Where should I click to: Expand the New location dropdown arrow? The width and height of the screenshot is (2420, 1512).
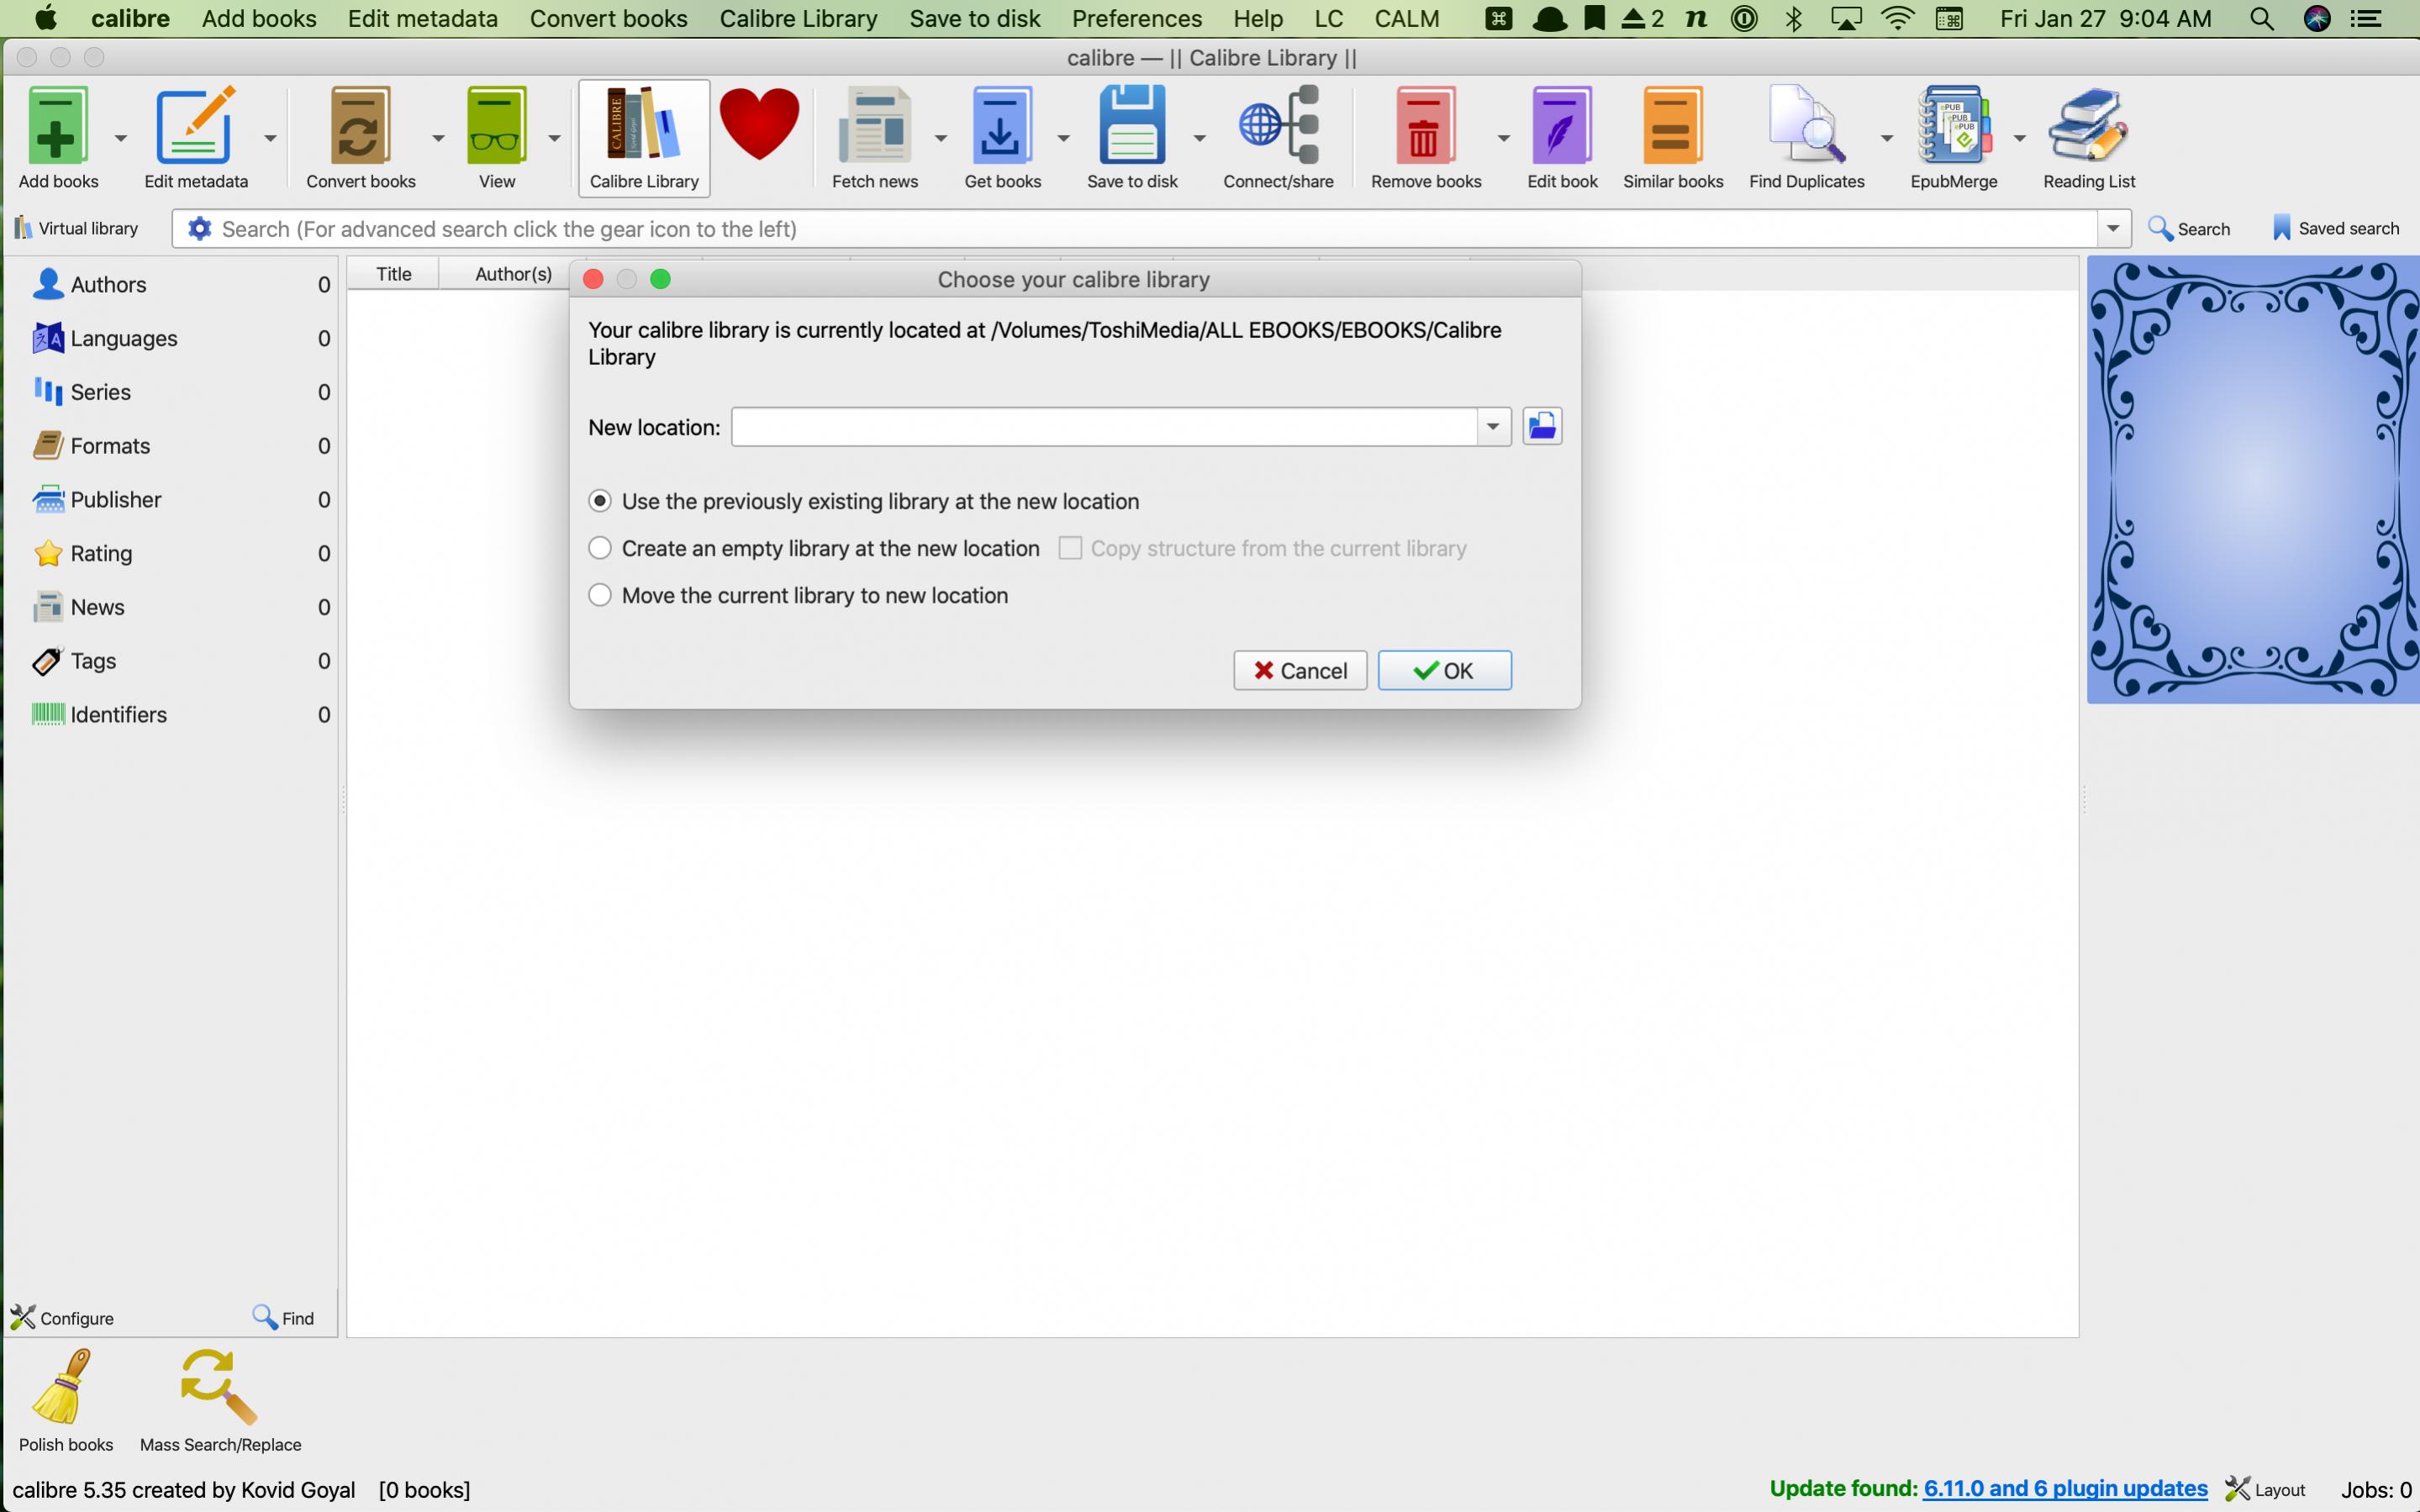tap(1492, 427)
